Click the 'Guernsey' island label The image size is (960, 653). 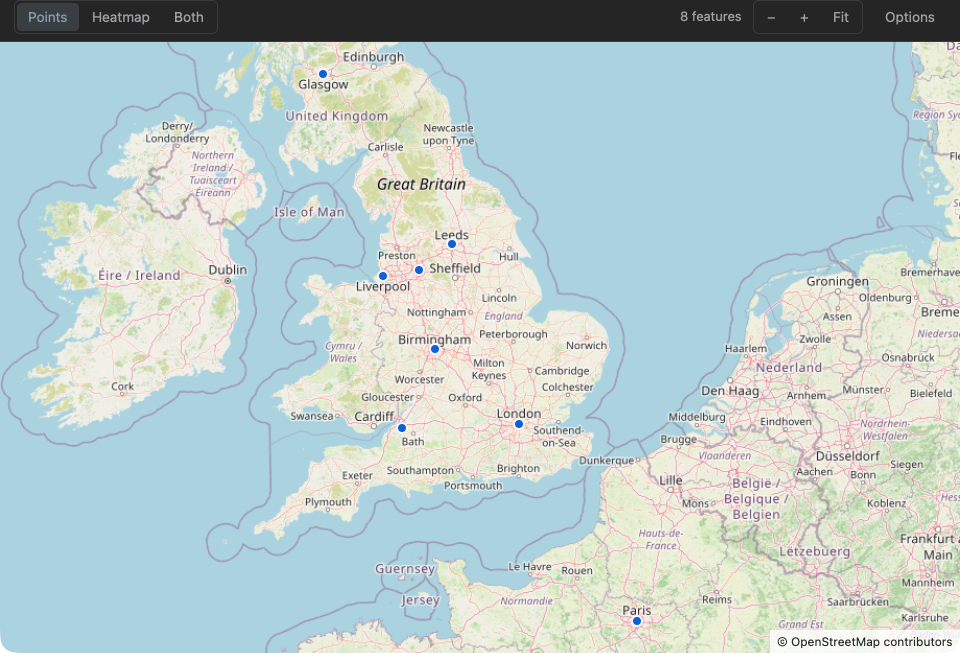405,569
